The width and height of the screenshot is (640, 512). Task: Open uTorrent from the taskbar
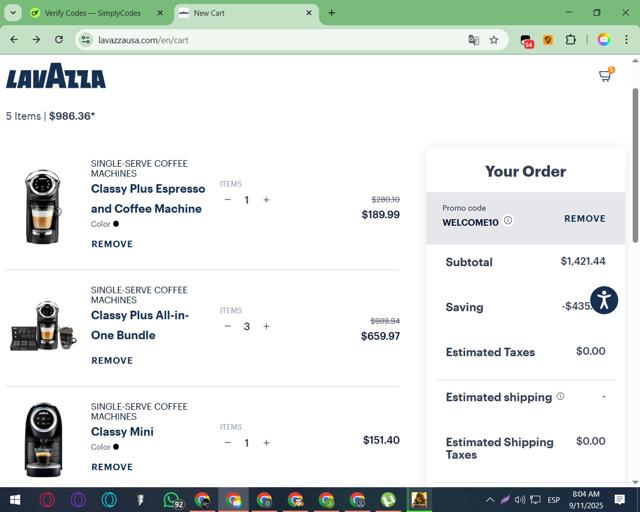click(388, 500)
